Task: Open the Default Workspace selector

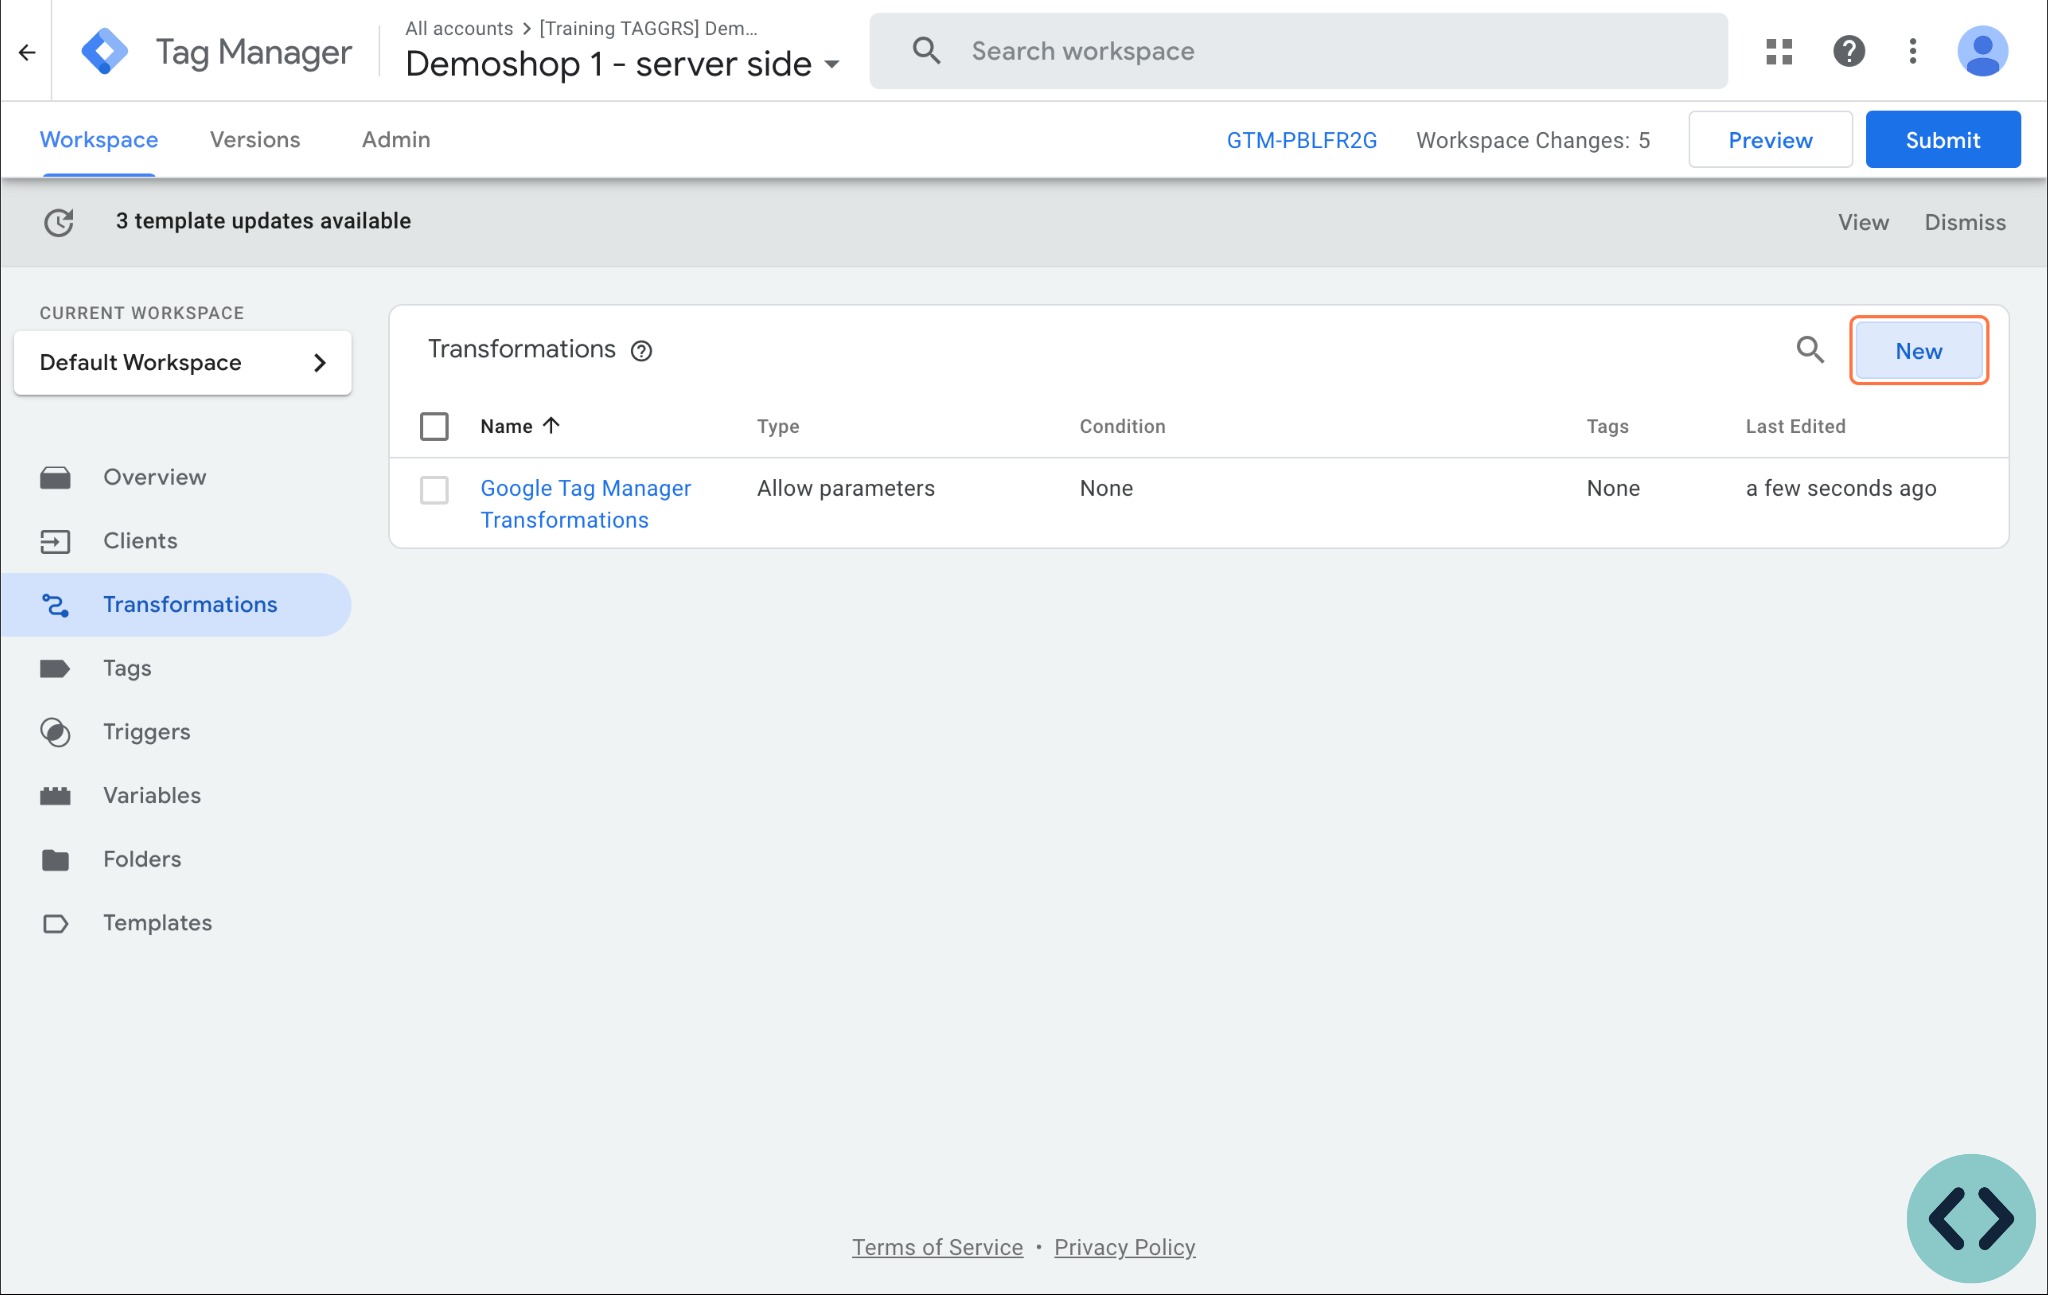Action: click(x=183, y=363)
